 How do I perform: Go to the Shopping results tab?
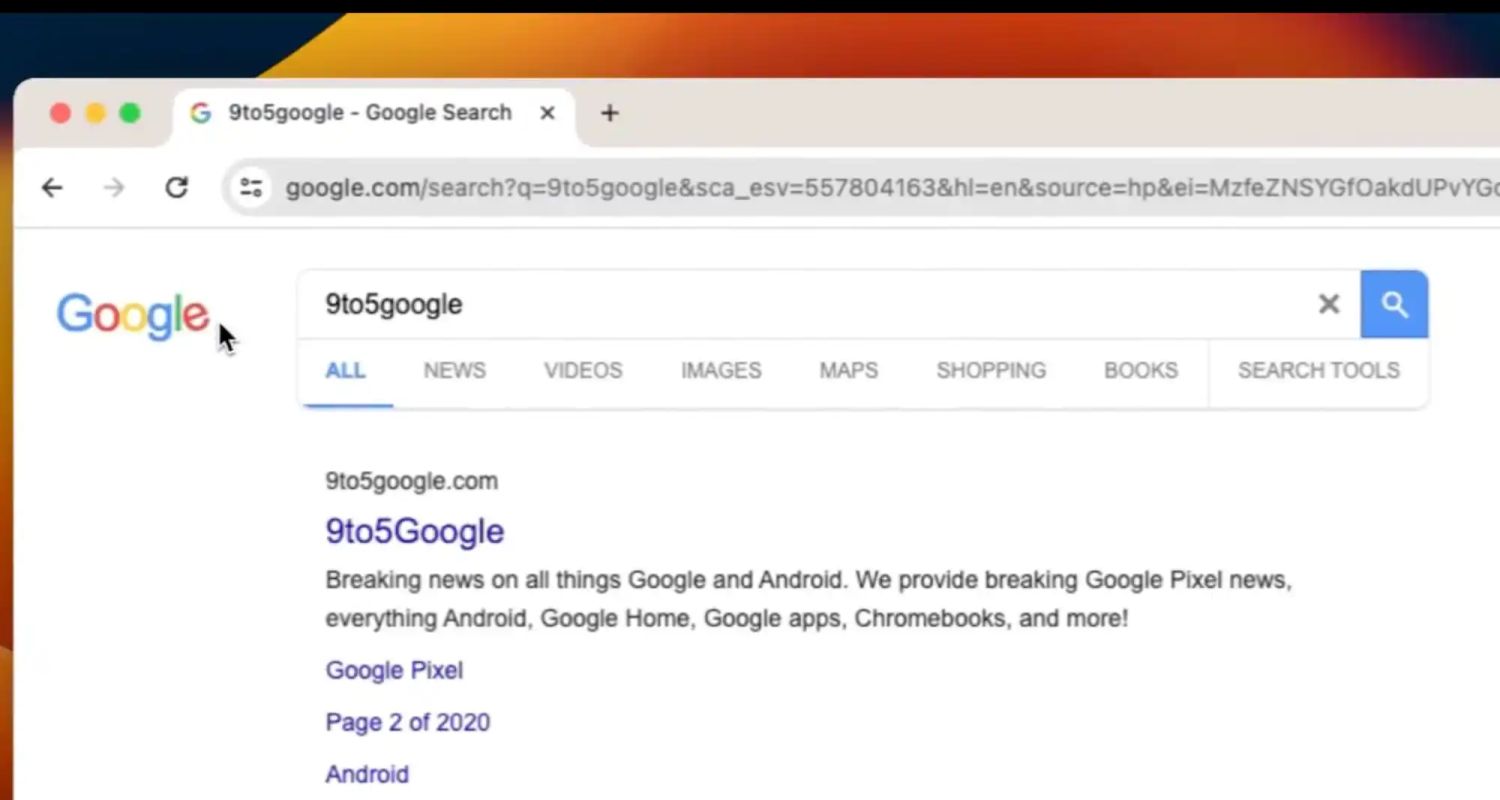[991, 371]
